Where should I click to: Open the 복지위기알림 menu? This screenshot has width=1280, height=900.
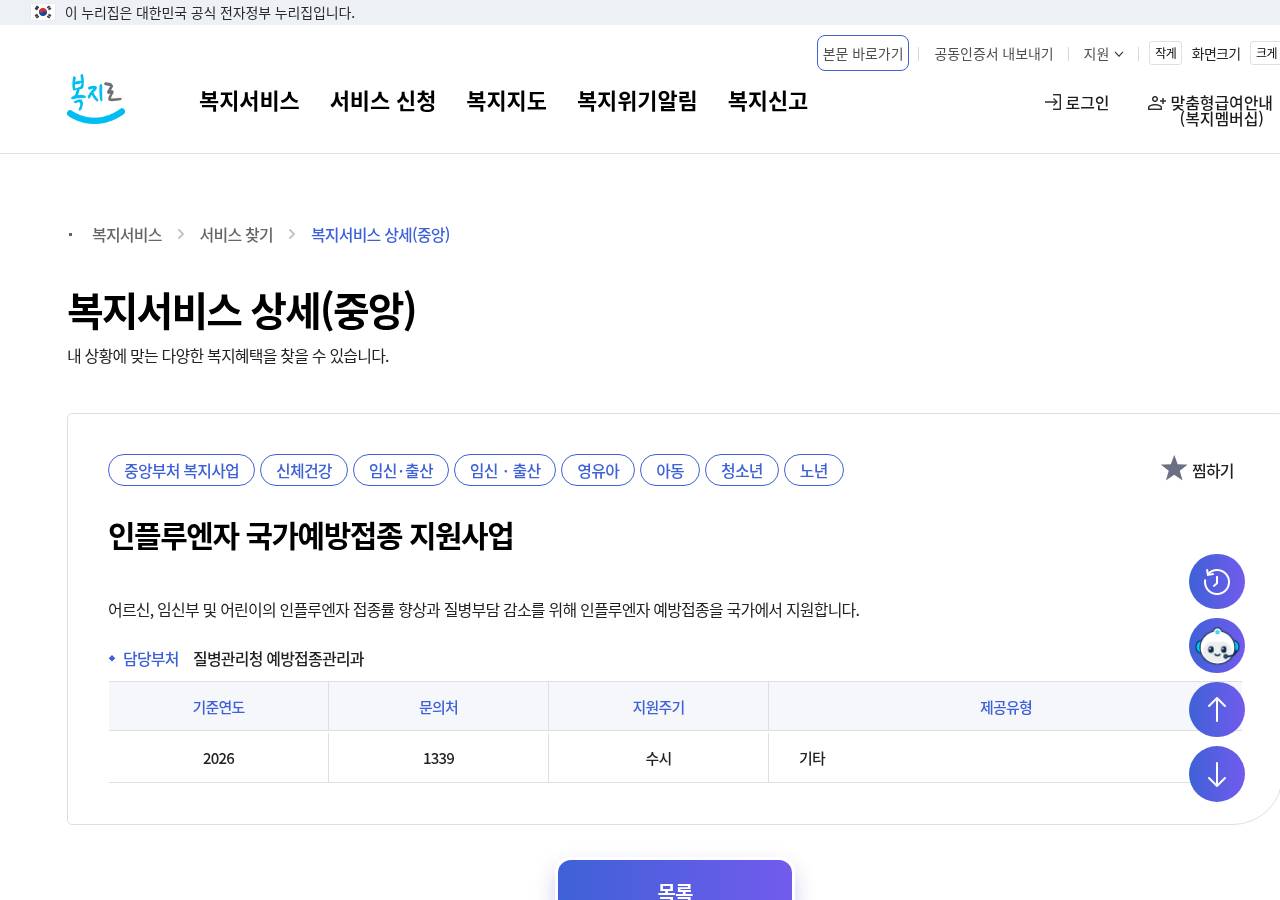[637, 101]
